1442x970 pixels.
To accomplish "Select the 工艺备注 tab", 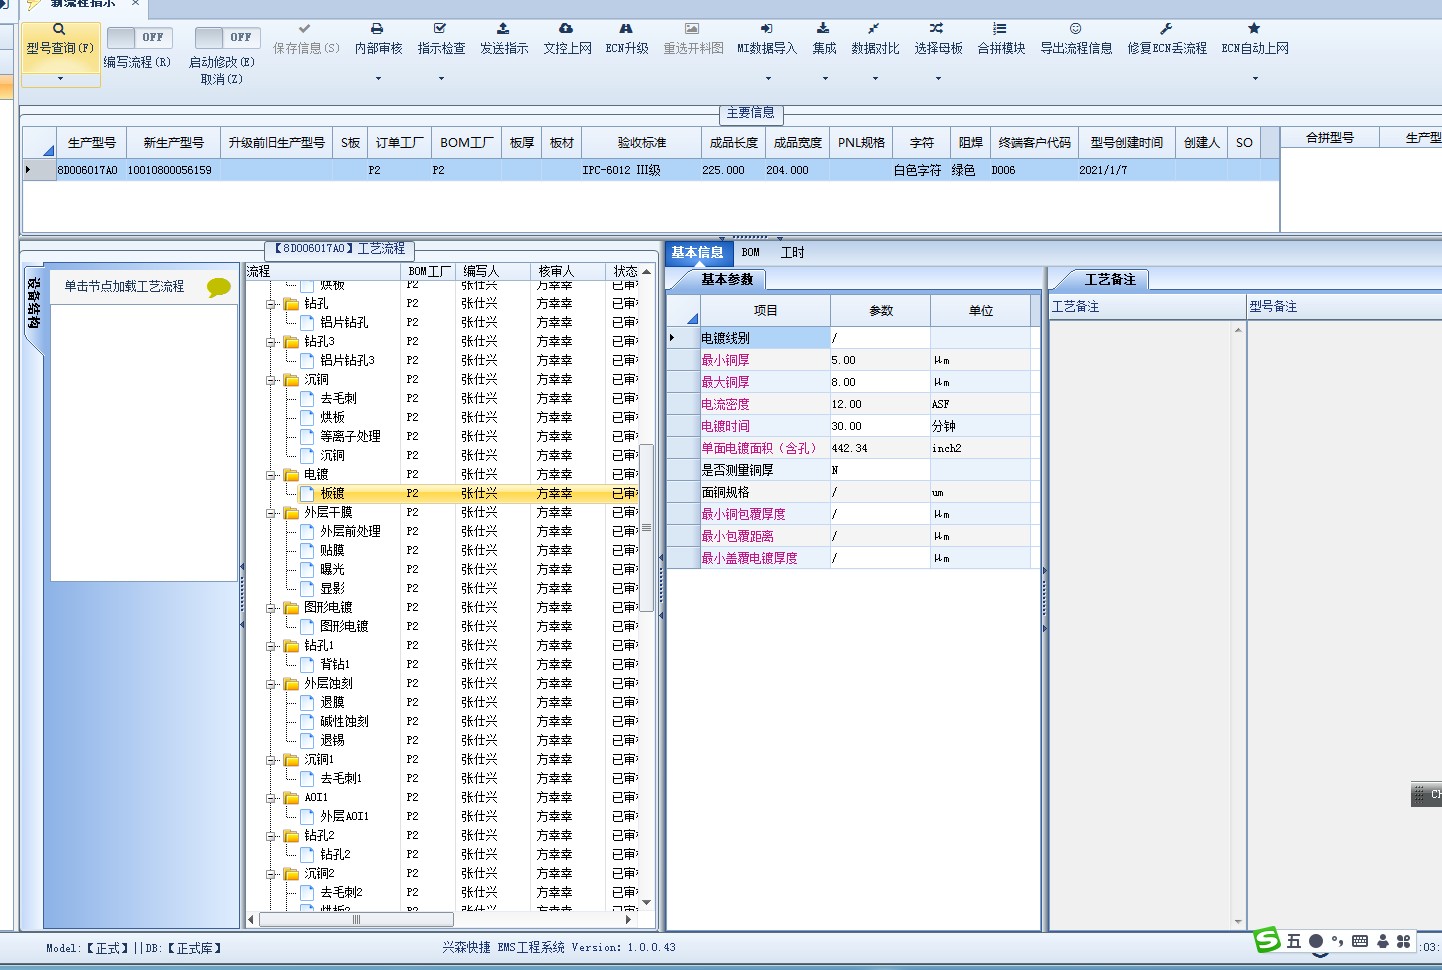I will tap(1110, 280).
